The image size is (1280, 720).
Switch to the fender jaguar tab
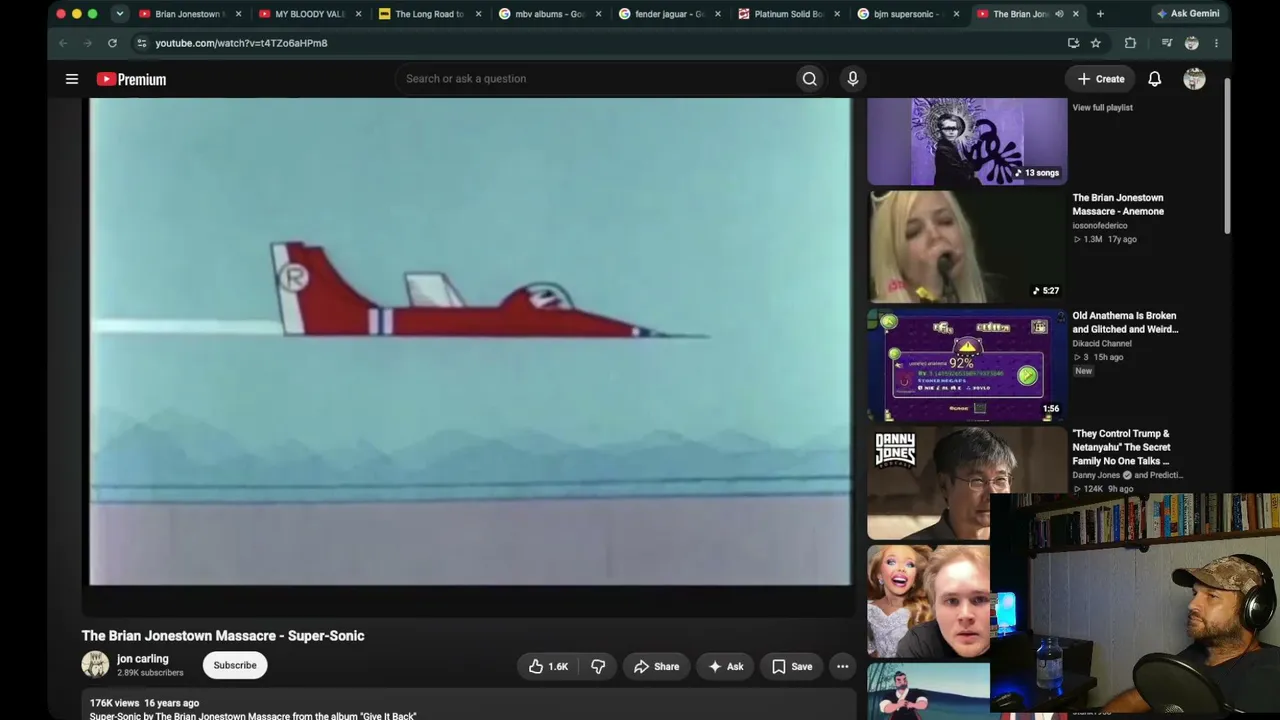pos(670,14)
